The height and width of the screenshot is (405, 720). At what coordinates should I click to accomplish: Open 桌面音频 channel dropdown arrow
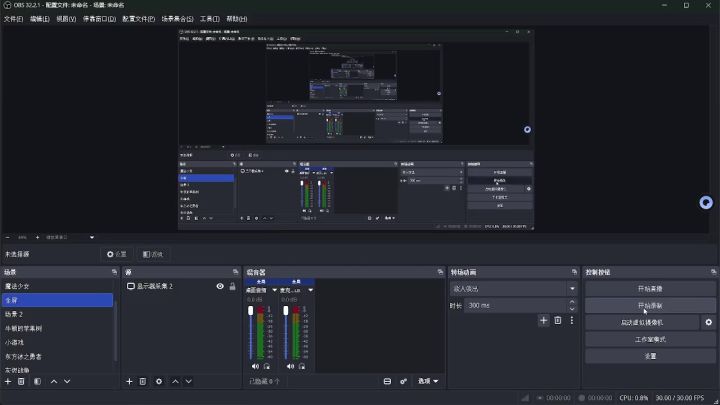tap(275, 290)
